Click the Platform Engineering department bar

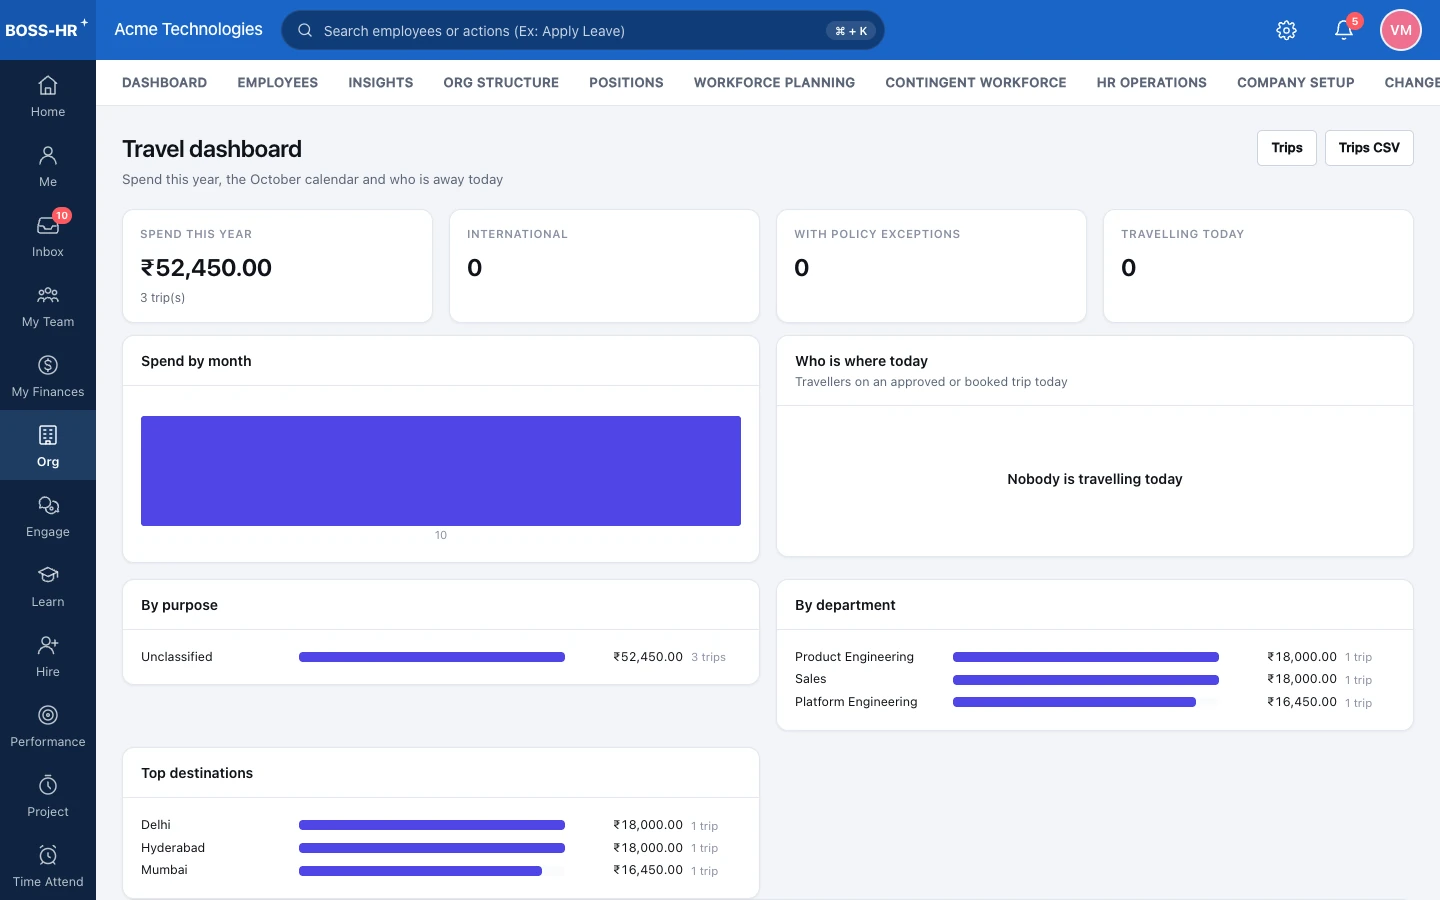1074,702
